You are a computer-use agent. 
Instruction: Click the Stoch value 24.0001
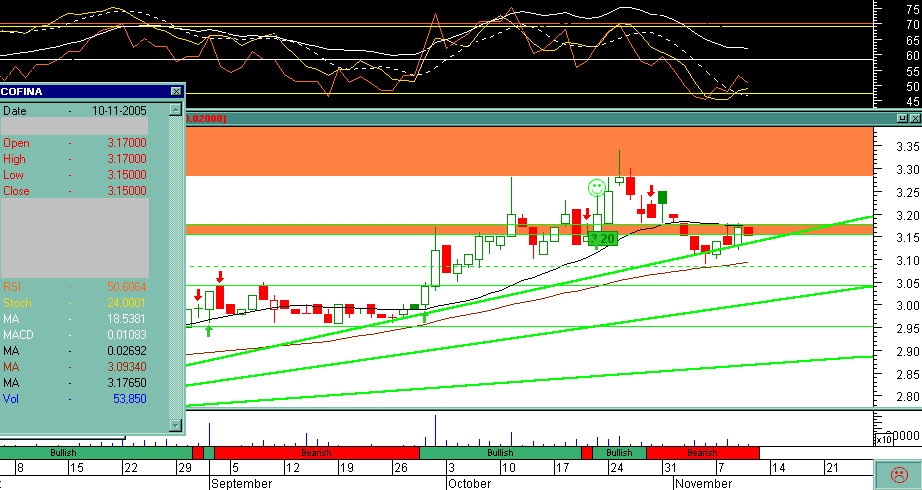tap(126, 303)
